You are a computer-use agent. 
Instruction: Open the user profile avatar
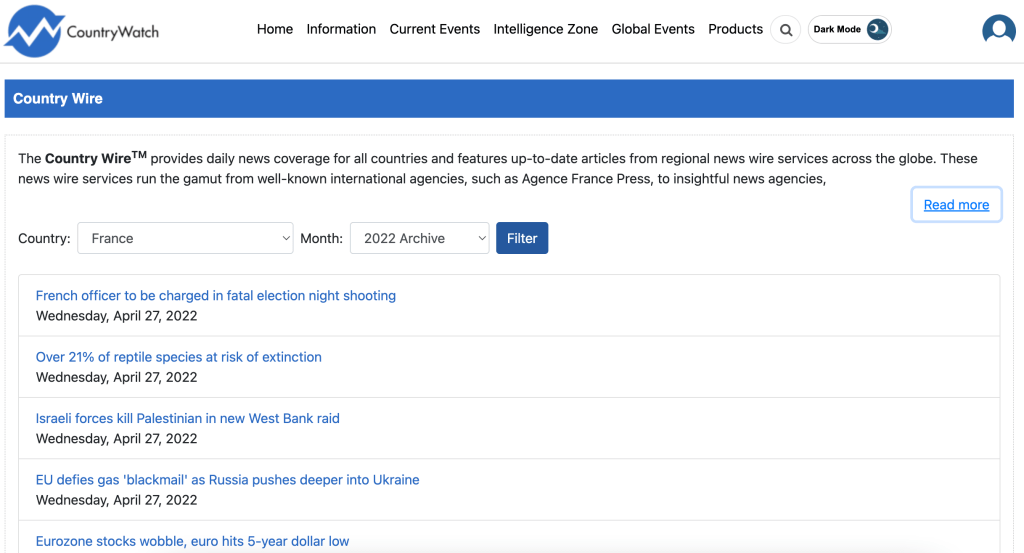pyautogui.click(x=999, y=30)
